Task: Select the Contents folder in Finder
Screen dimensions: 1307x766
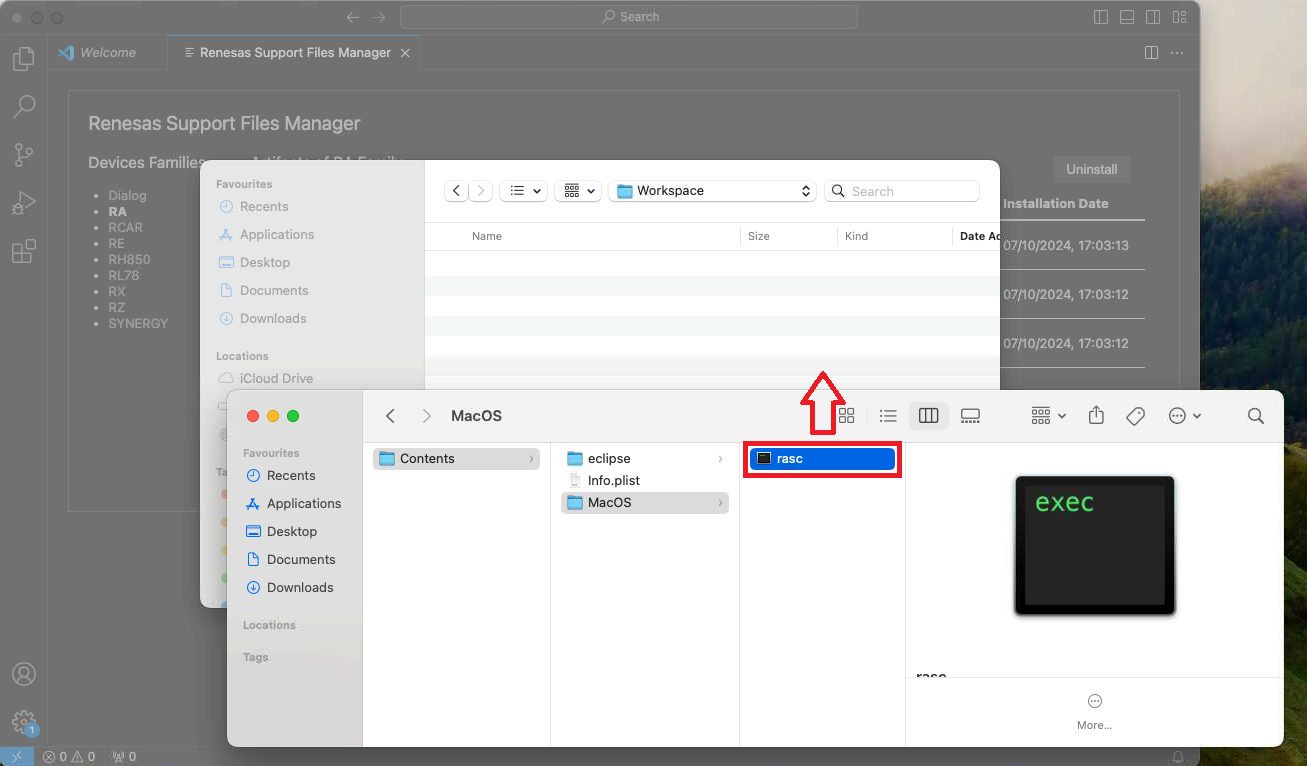Action: tap(456, 459)
